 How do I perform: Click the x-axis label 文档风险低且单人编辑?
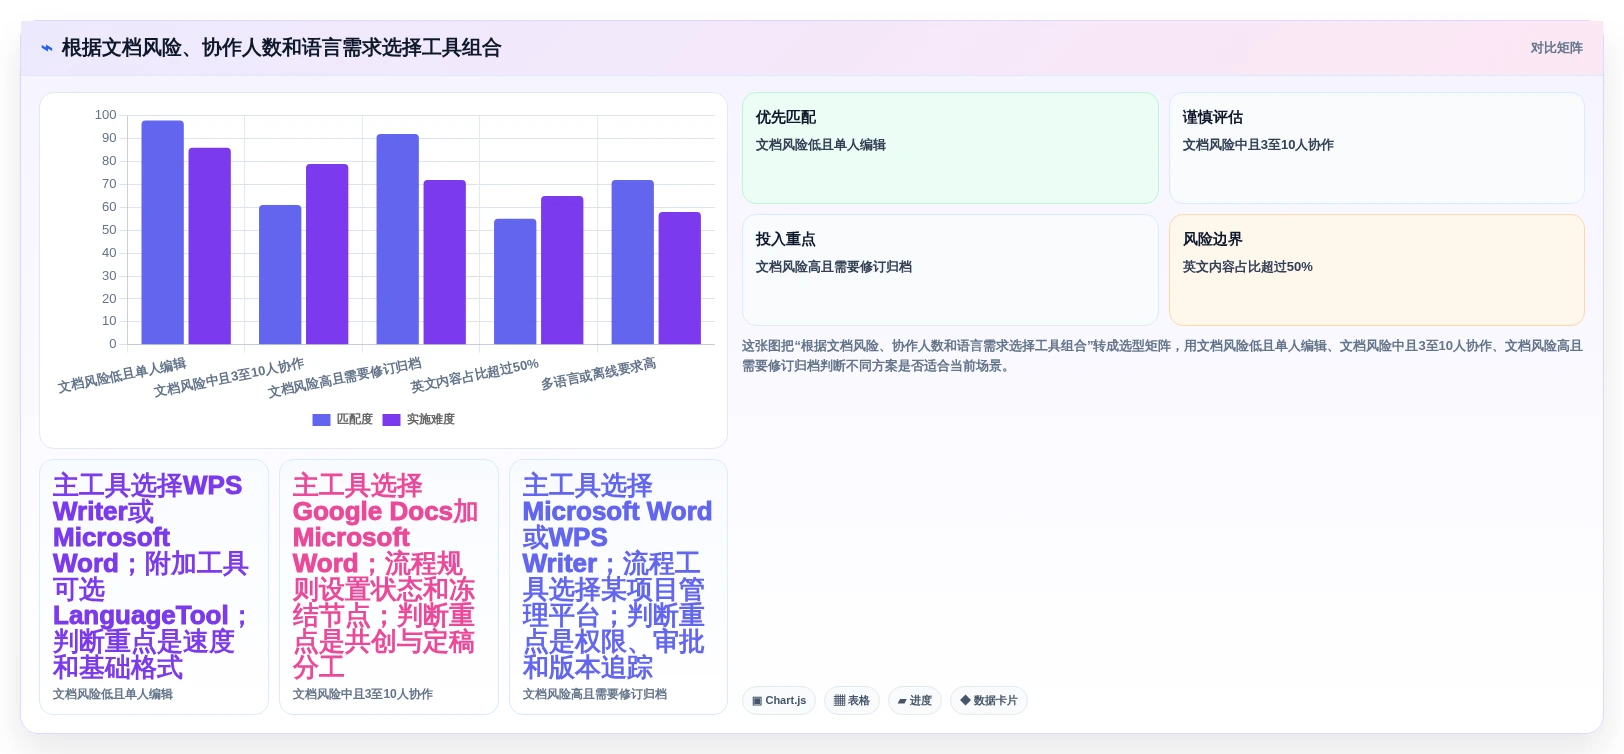pos(122,376)
